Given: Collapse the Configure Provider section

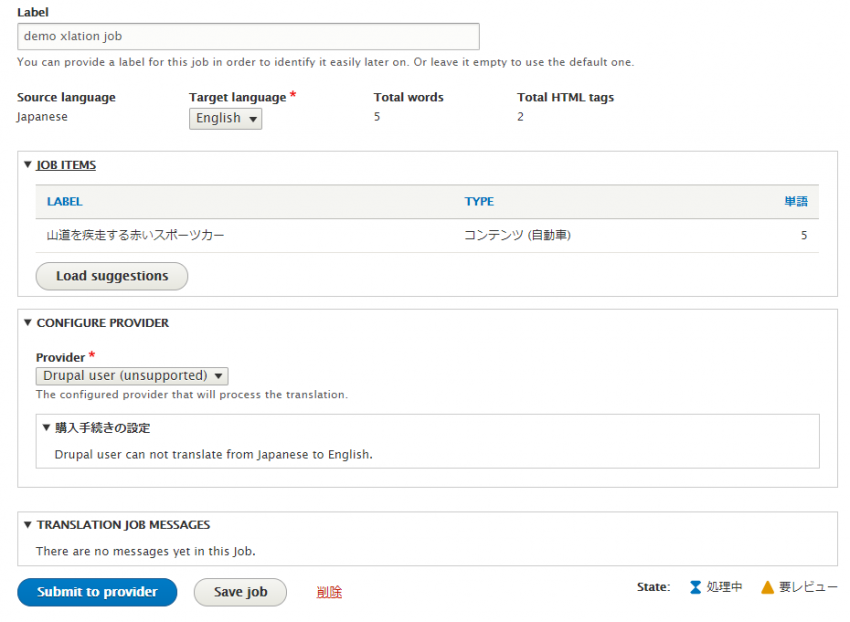Looking at the screenshot, I should [28, 323].
